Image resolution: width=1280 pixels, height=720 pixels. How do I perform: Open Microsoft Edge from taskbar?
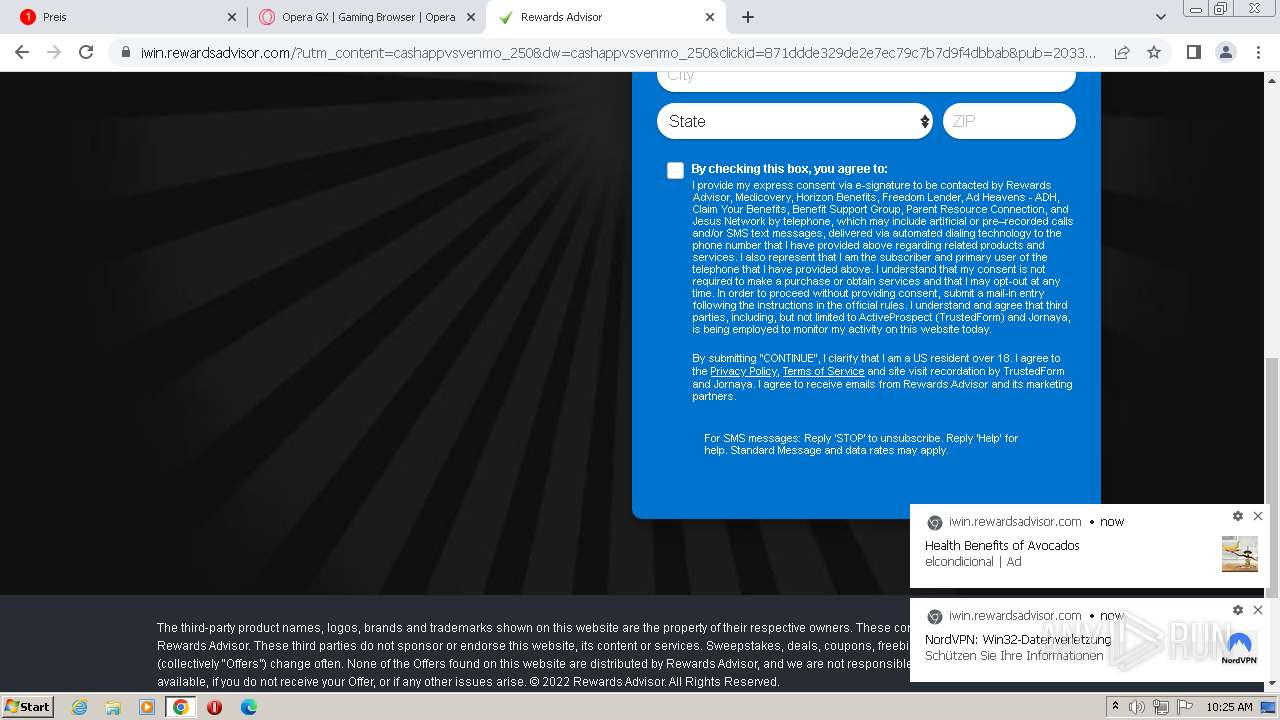coord(248,707)
